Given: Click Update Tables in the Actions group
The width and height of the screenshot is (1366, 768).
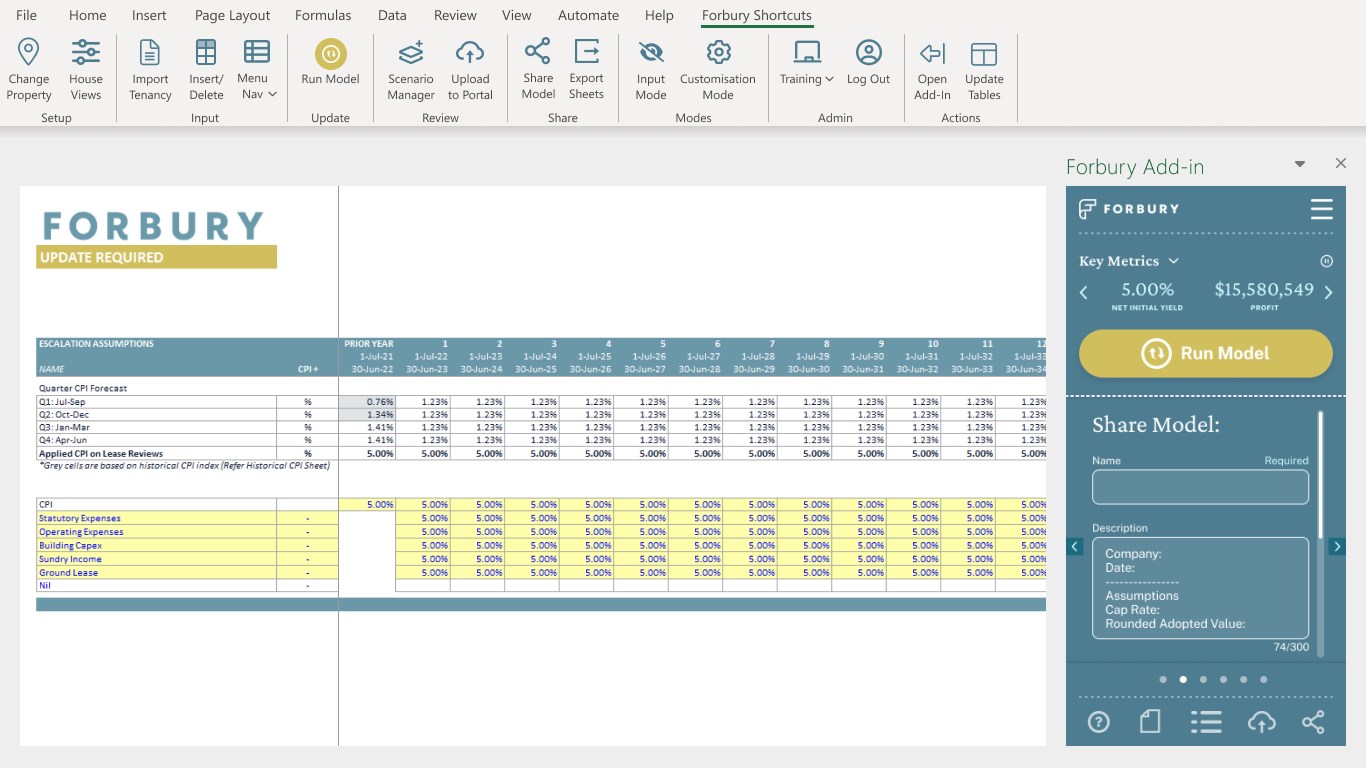Looking at the screenshot, I should (984, 69).
